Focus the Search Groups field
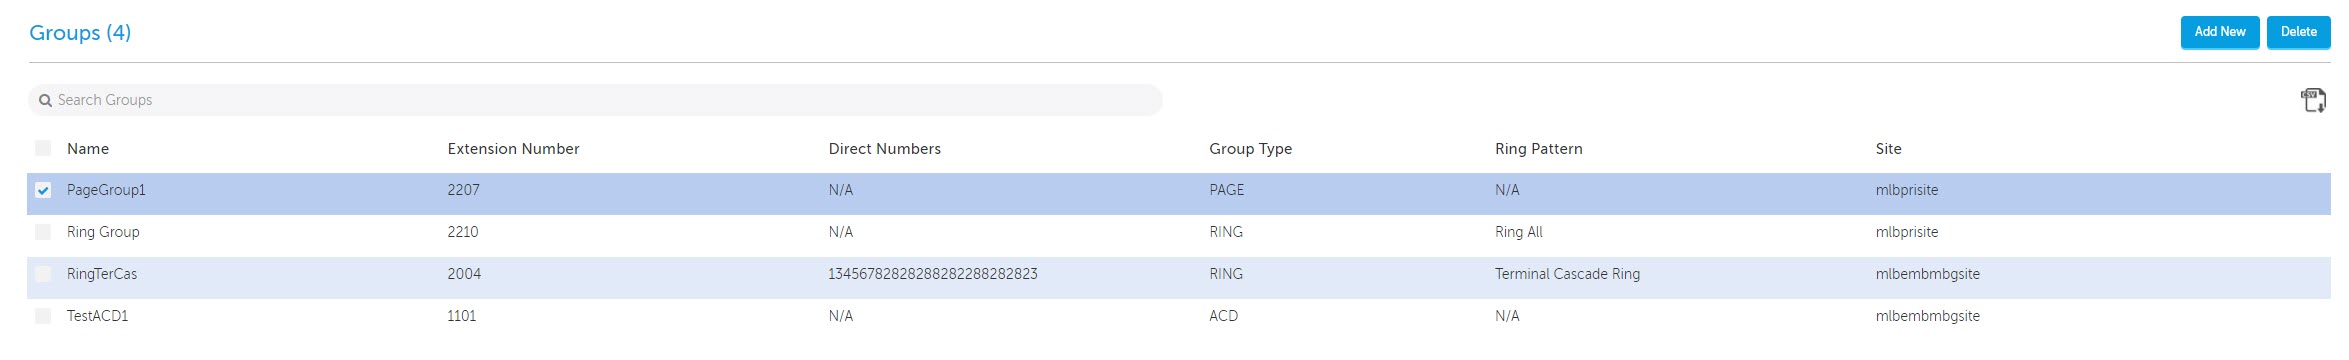Viewport: 2349px width, 360px height. point(595,100)
